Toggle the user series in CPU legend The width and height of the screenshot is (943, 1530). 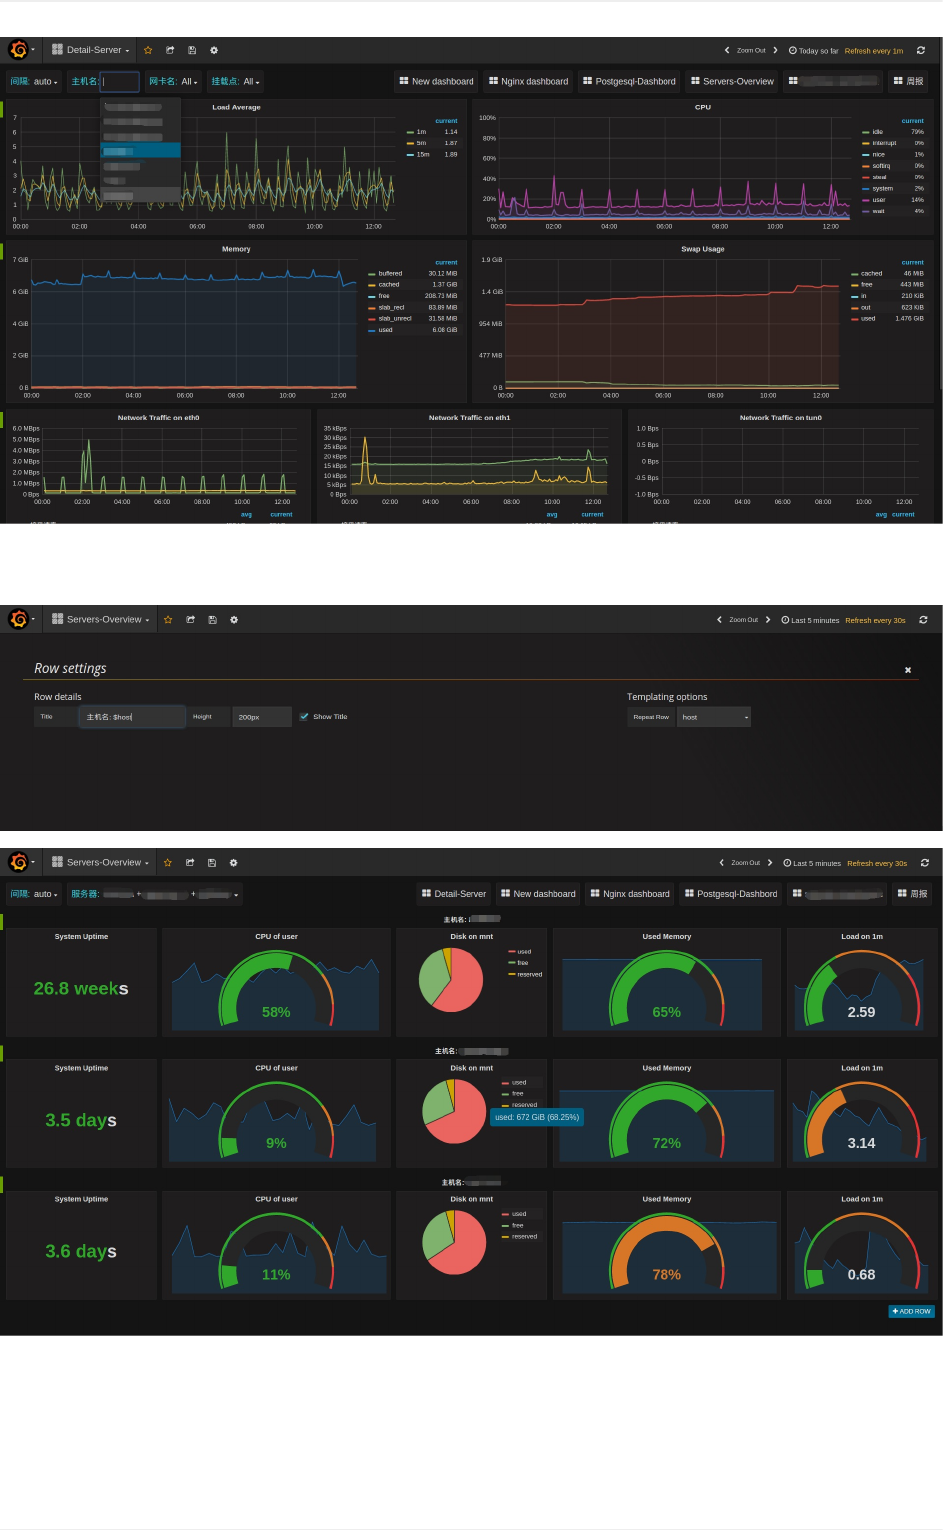(879, 200)
